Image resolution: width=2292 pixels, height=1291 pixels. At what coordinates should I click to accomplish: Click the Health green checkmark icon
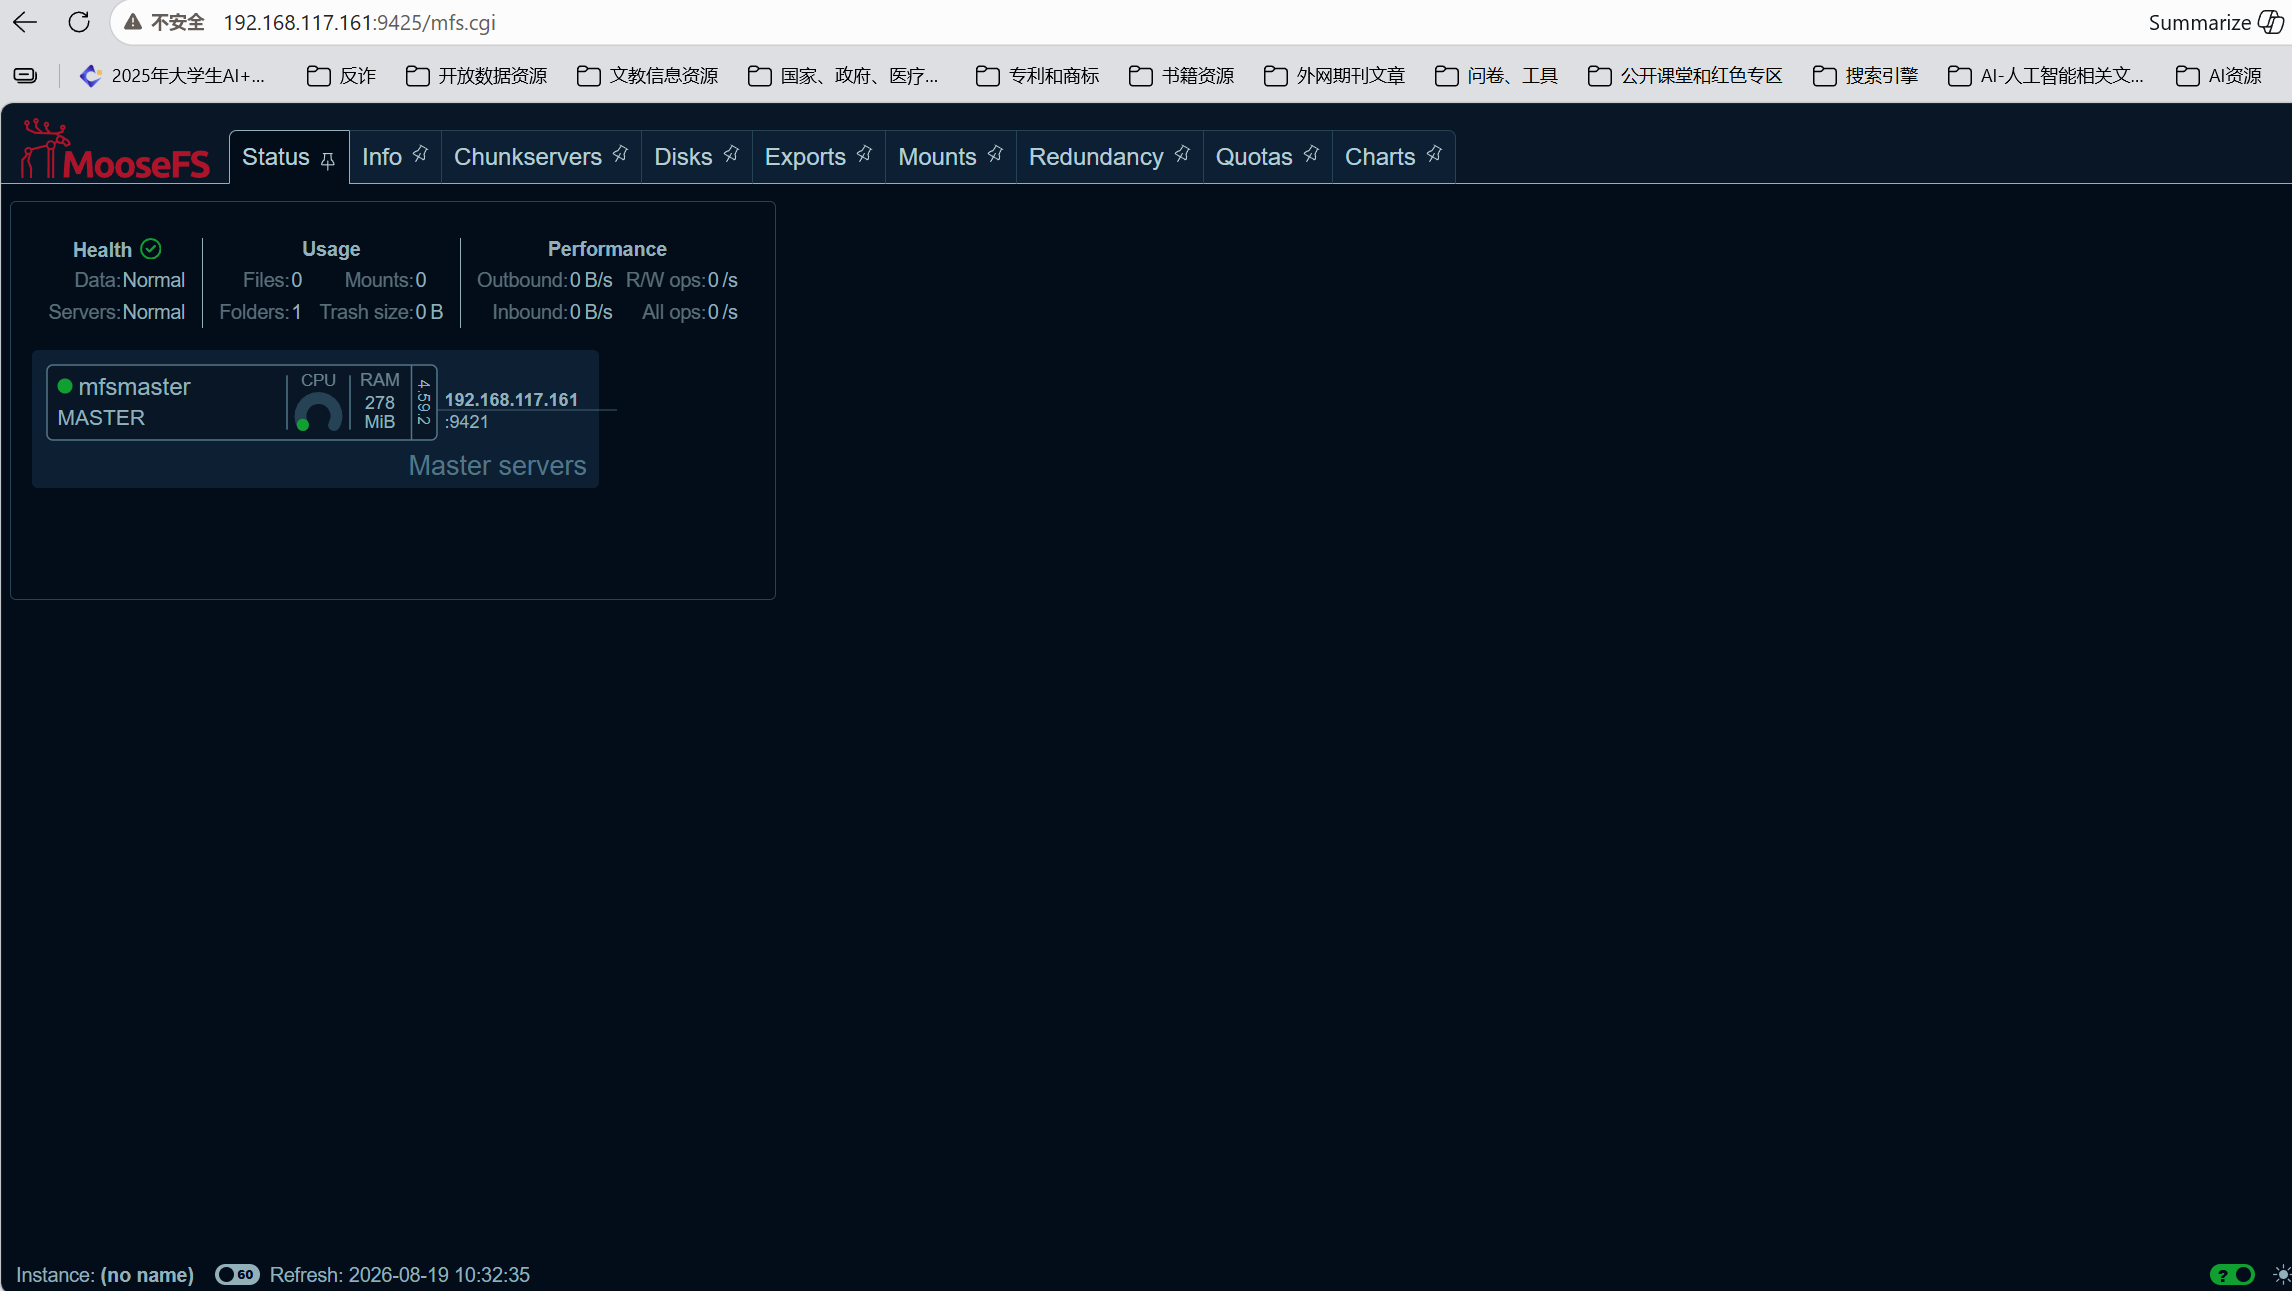151,249
